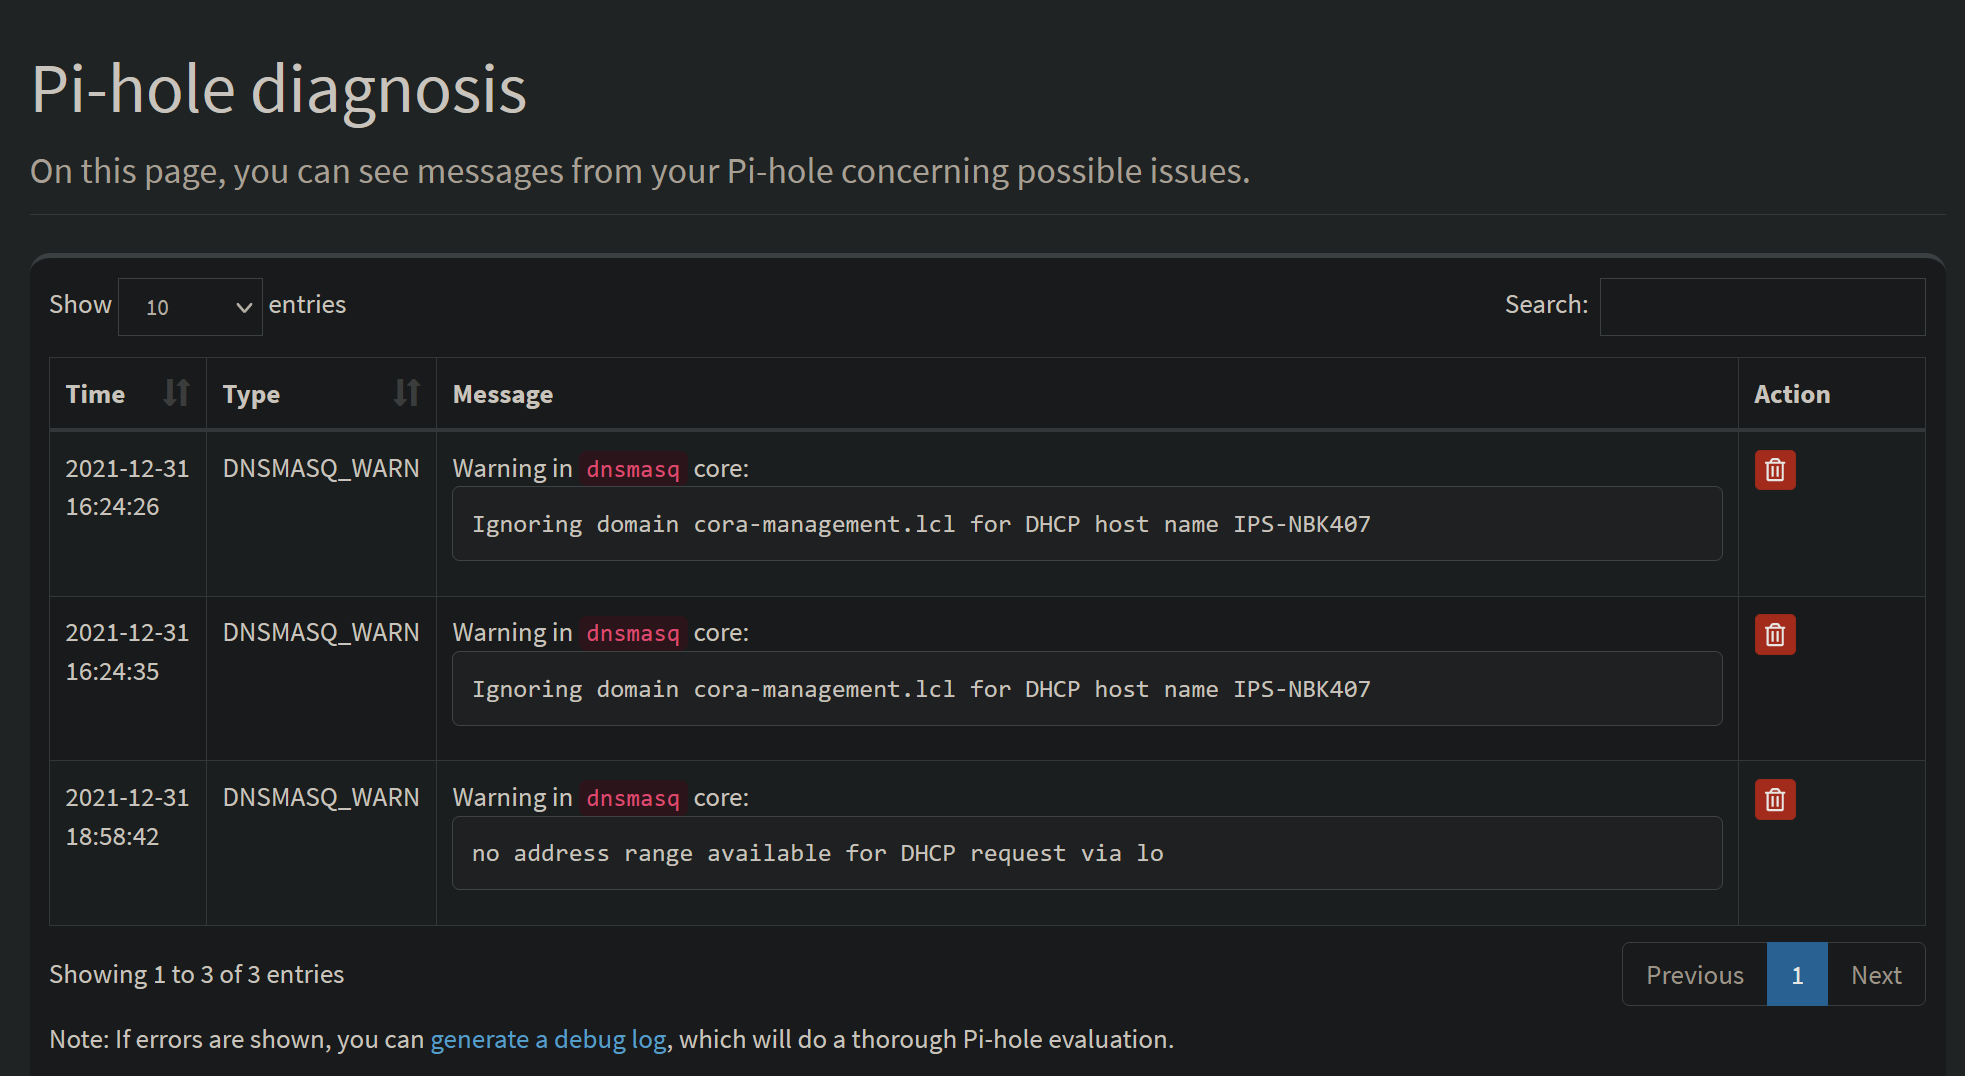Click timestamp 2021-12-31 16:24:35
This screenshot has height=1076, width=1965.
(x=127, y=652)
